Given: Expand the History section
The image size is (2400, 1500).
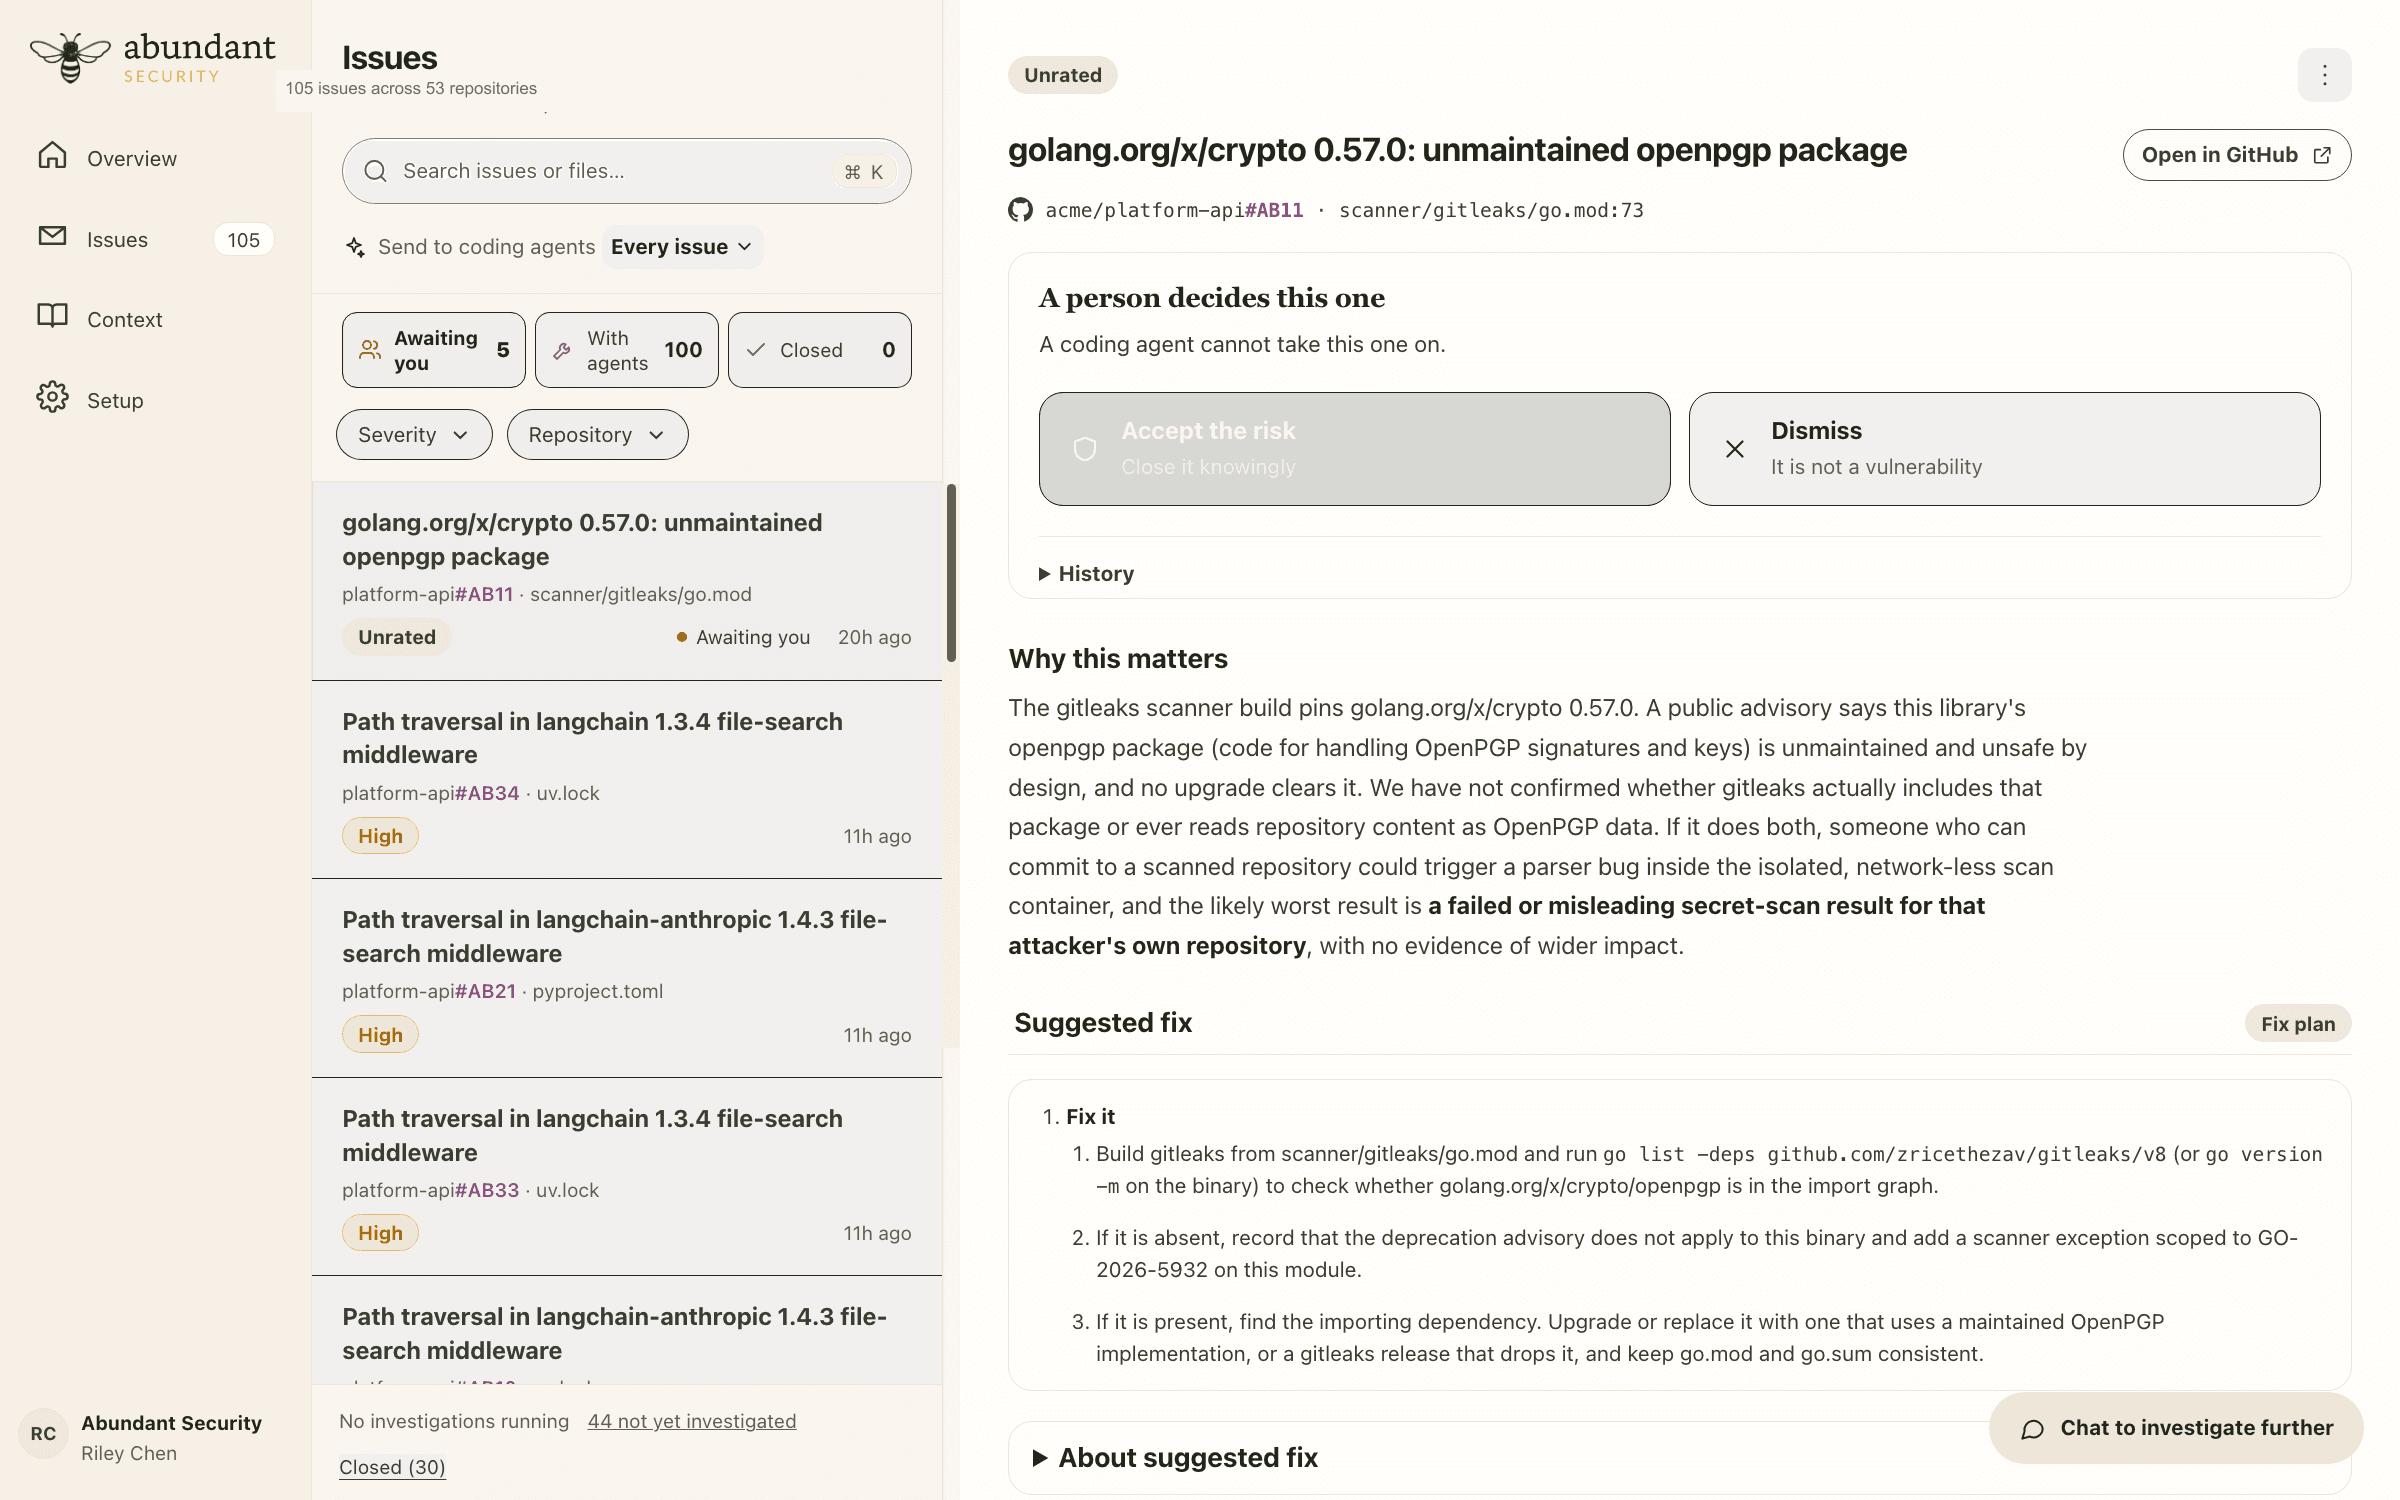Looking at the screenshot, I should pyautogui.click(x=1087, y=574).
